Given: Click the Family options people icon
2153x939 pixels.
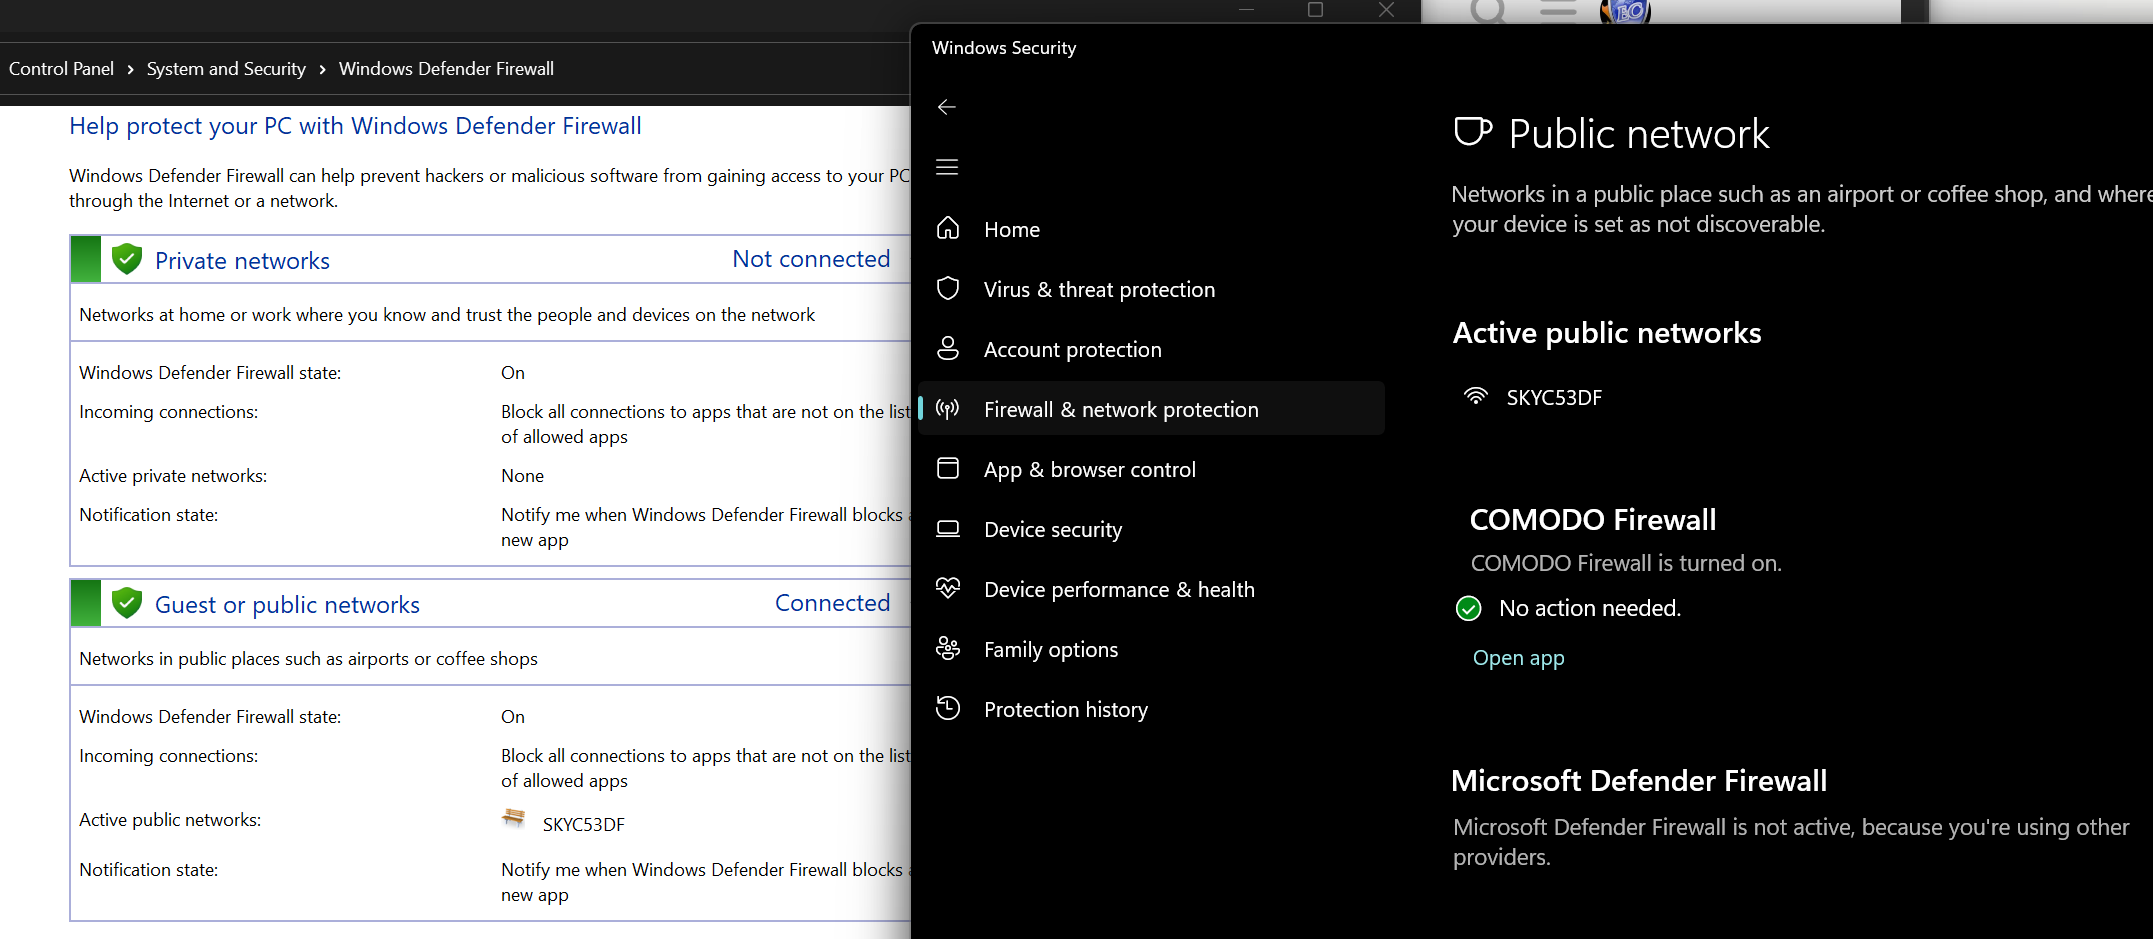Looking at the screenshot, I should point(948,649).
